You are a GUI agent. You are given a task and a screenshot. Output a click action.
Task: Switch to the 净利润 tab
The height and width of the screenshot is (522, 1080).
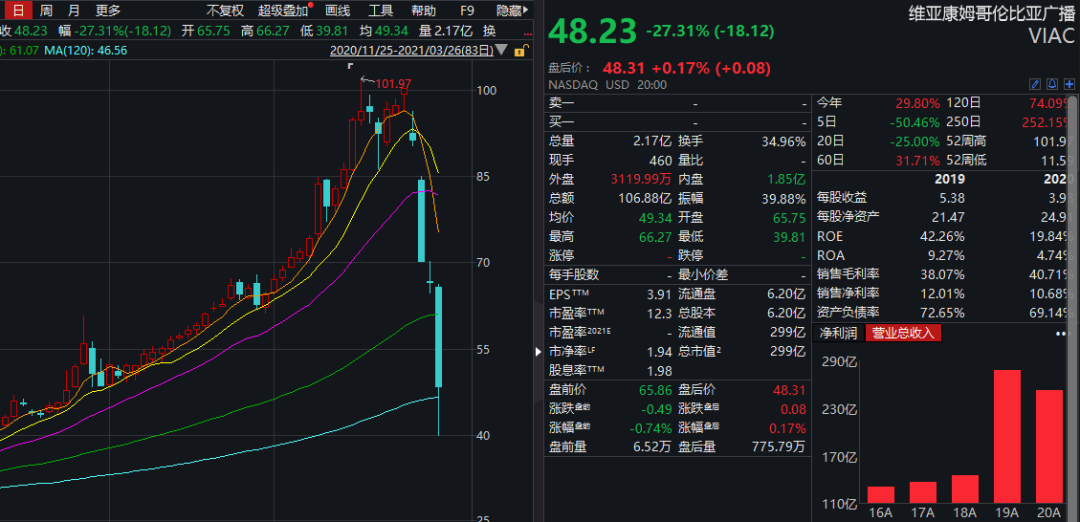coord(839,333)
